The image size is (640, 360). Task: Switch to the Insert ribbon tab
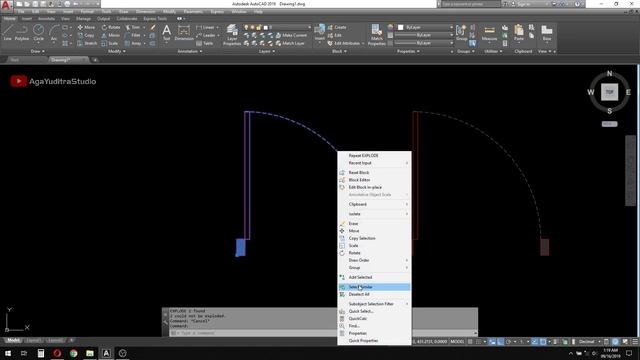coord(27,19)
